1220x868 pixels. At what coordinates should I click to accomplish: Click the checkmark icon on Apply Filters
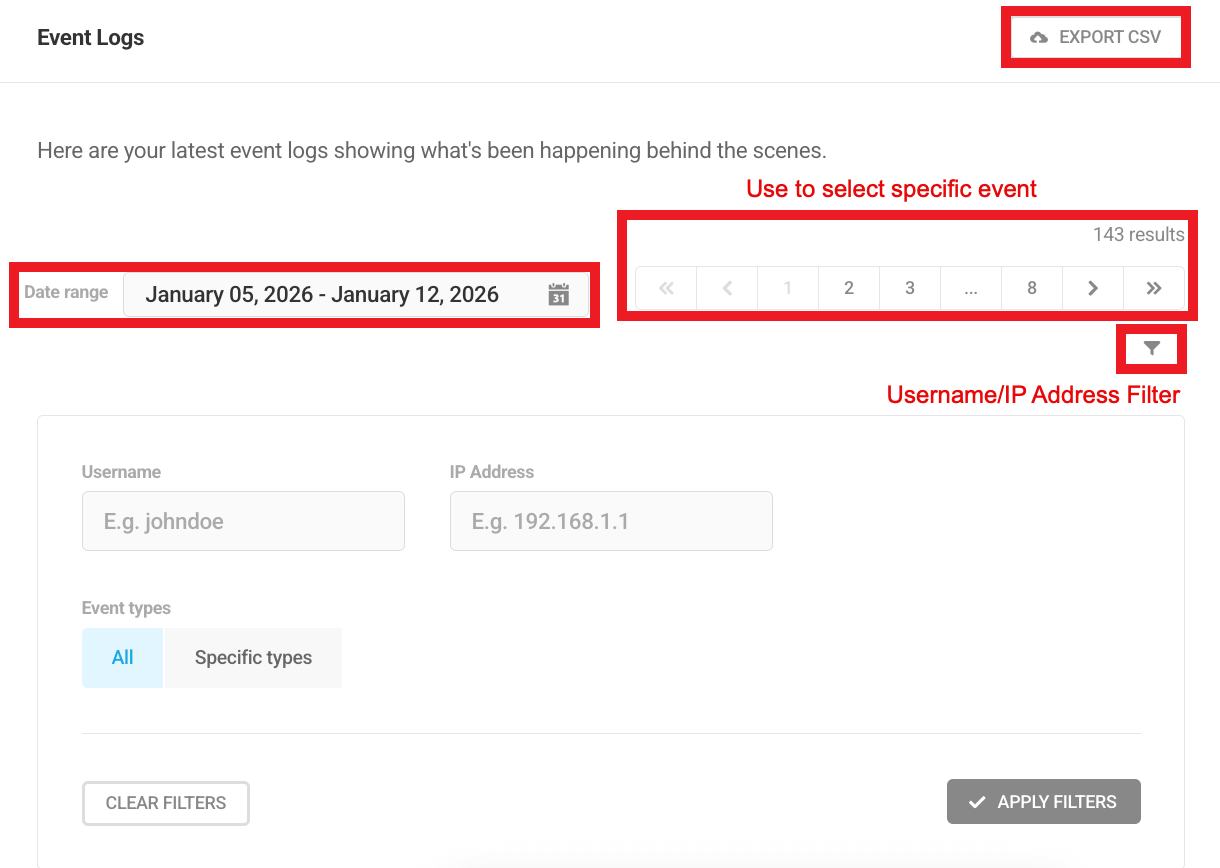(977, 801)
